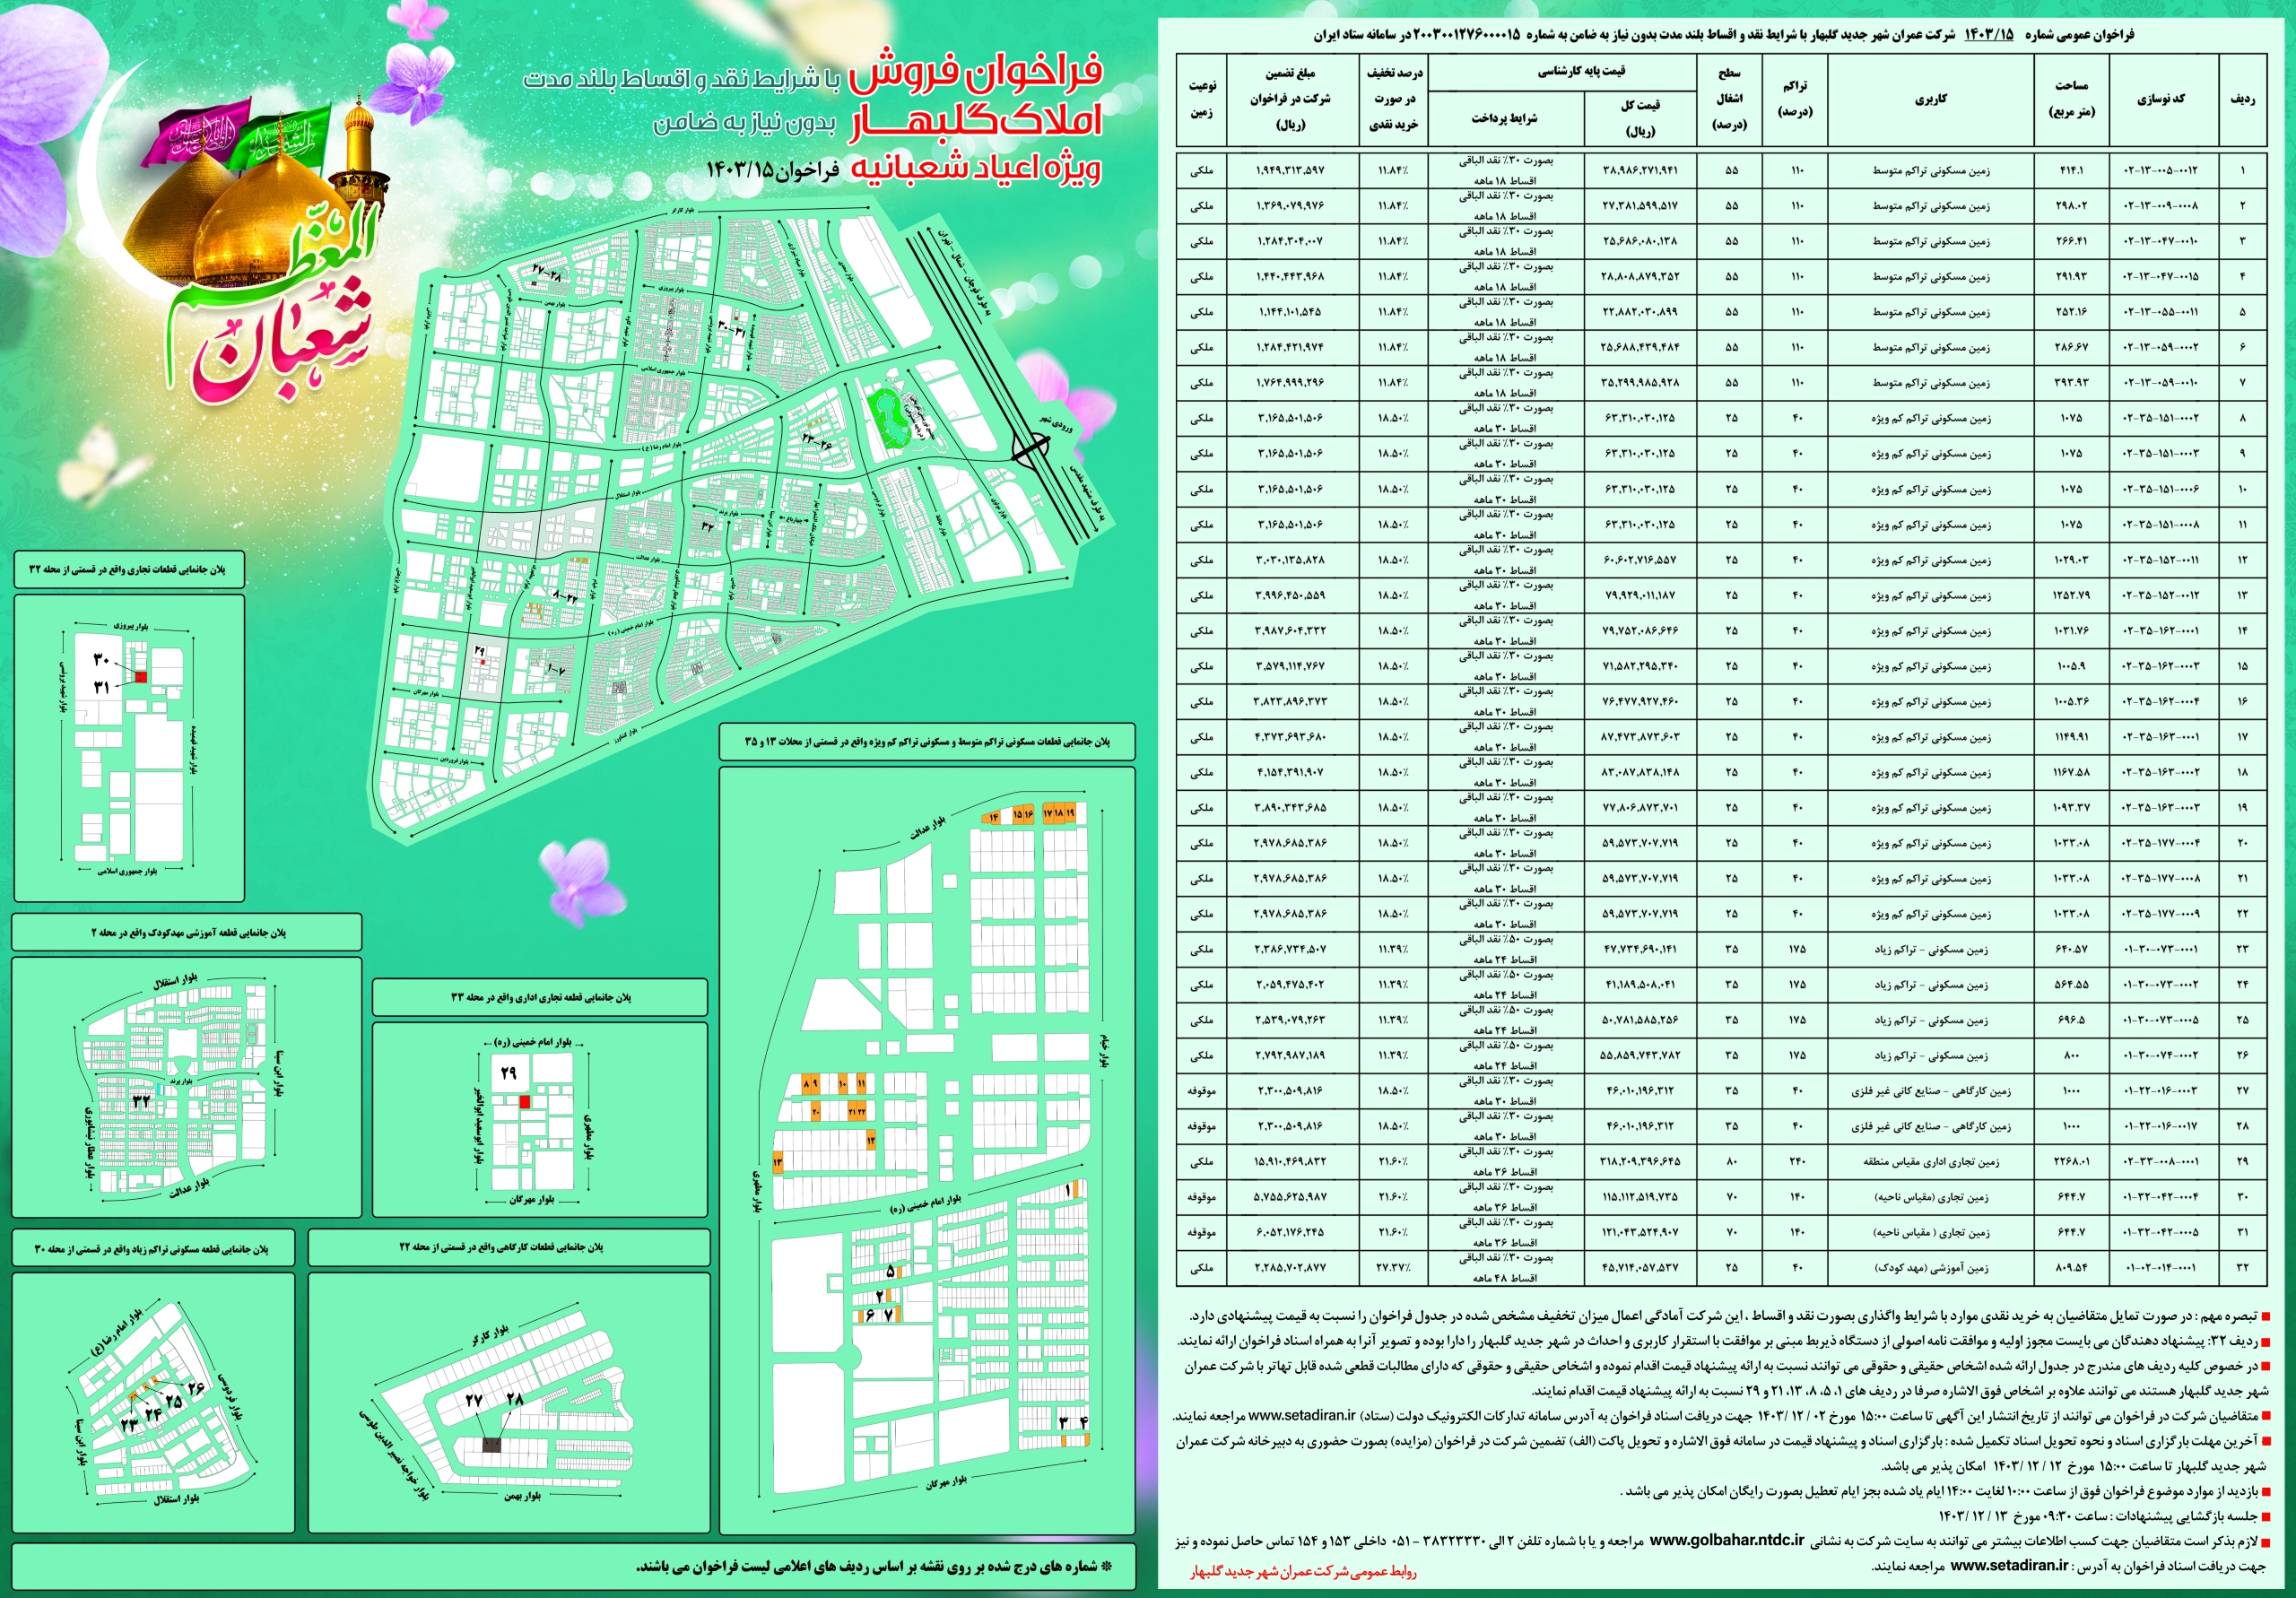Click the row 24 area value ۵۶۴.۵۵

pos(2071,985)
